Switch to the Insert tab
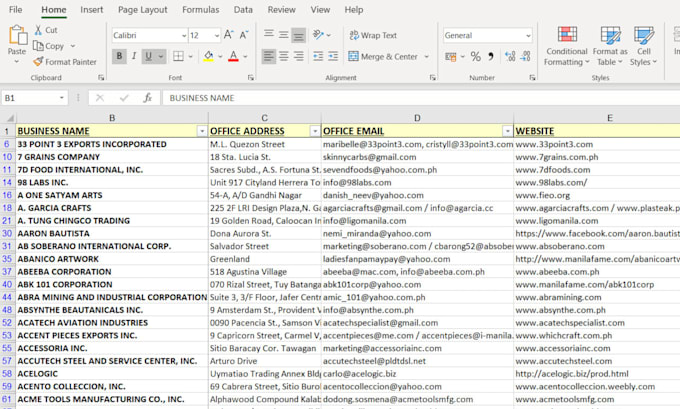The image size is (680, 409). pyautogui.click(x=92, y=10)
